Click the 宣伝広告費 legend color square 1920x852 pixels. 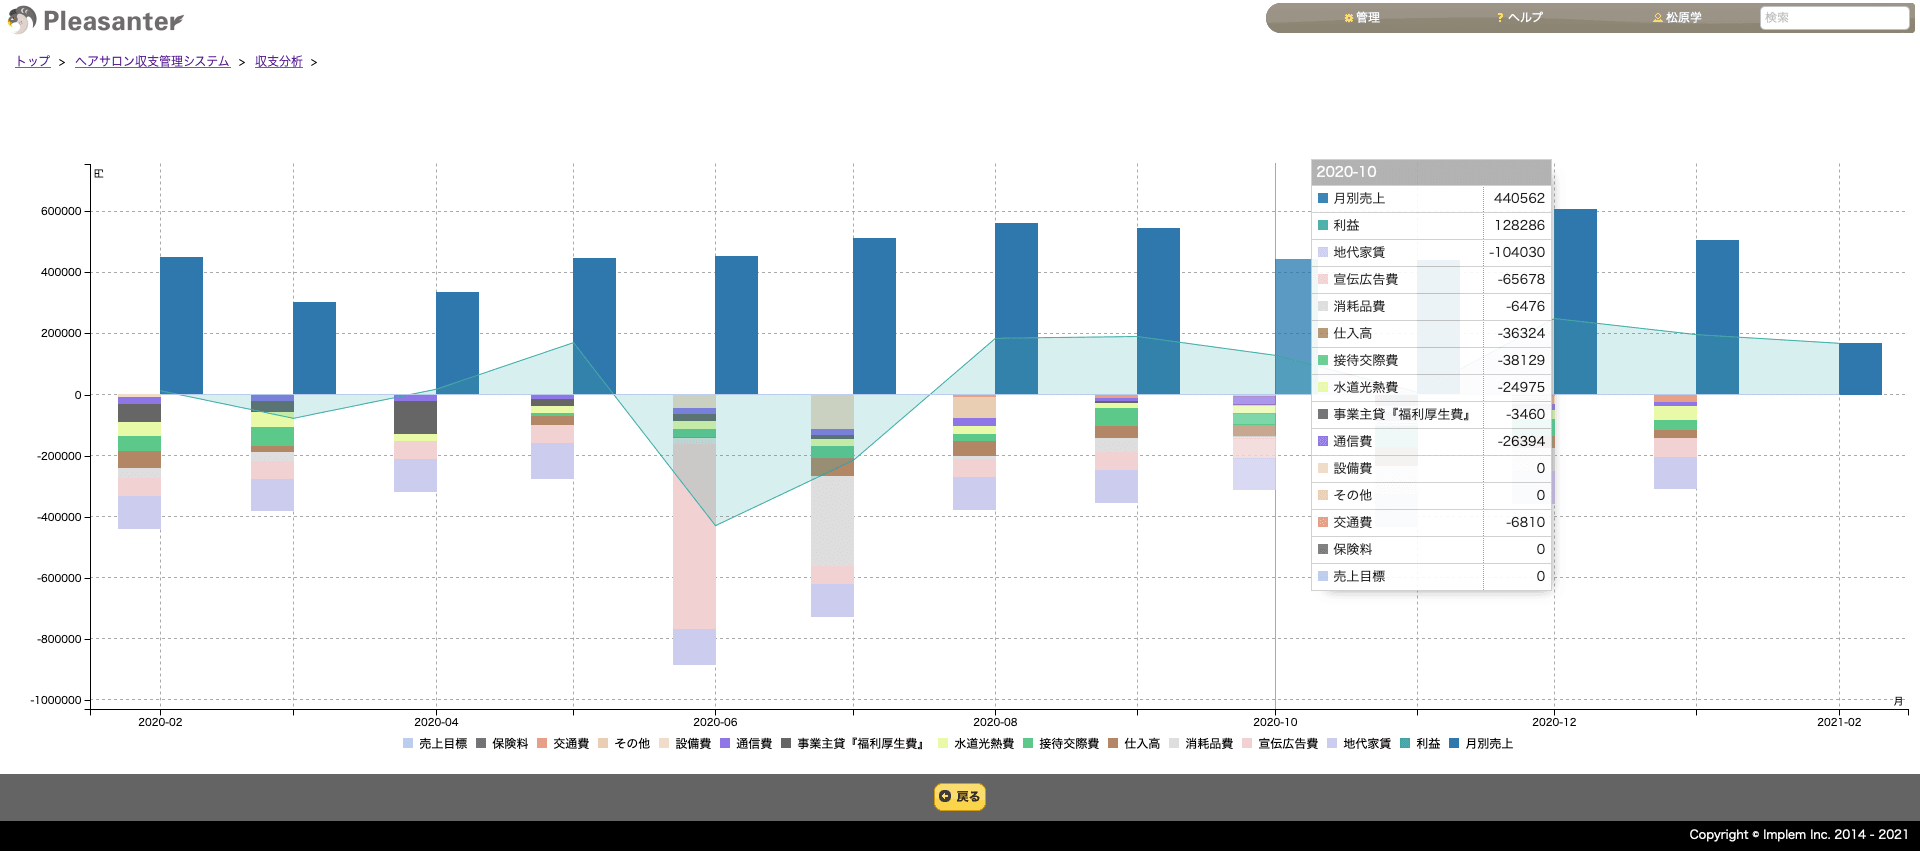coord(1247,744)
